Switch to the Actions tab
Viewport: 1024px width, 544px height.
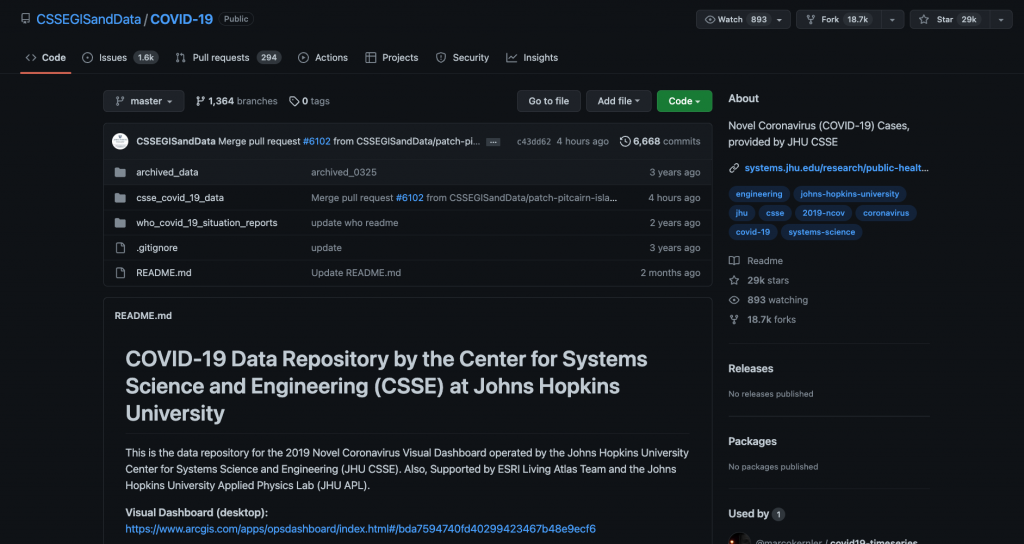tap(323, 57)
